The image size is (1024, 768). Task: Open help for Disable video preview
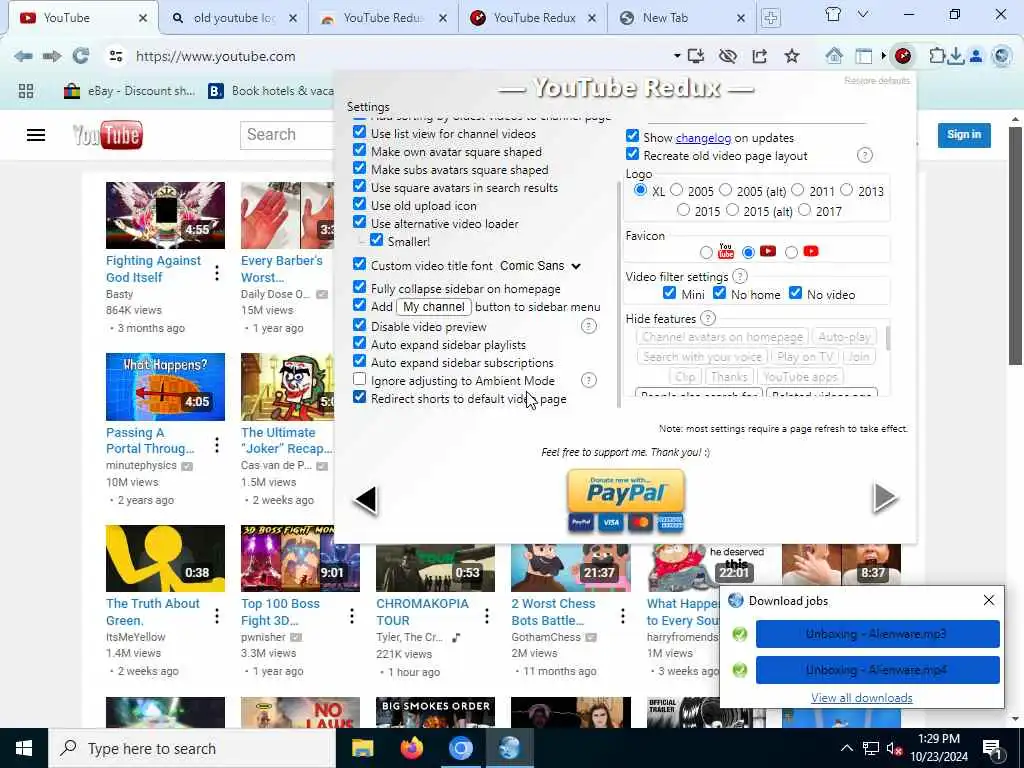(588, 326)
